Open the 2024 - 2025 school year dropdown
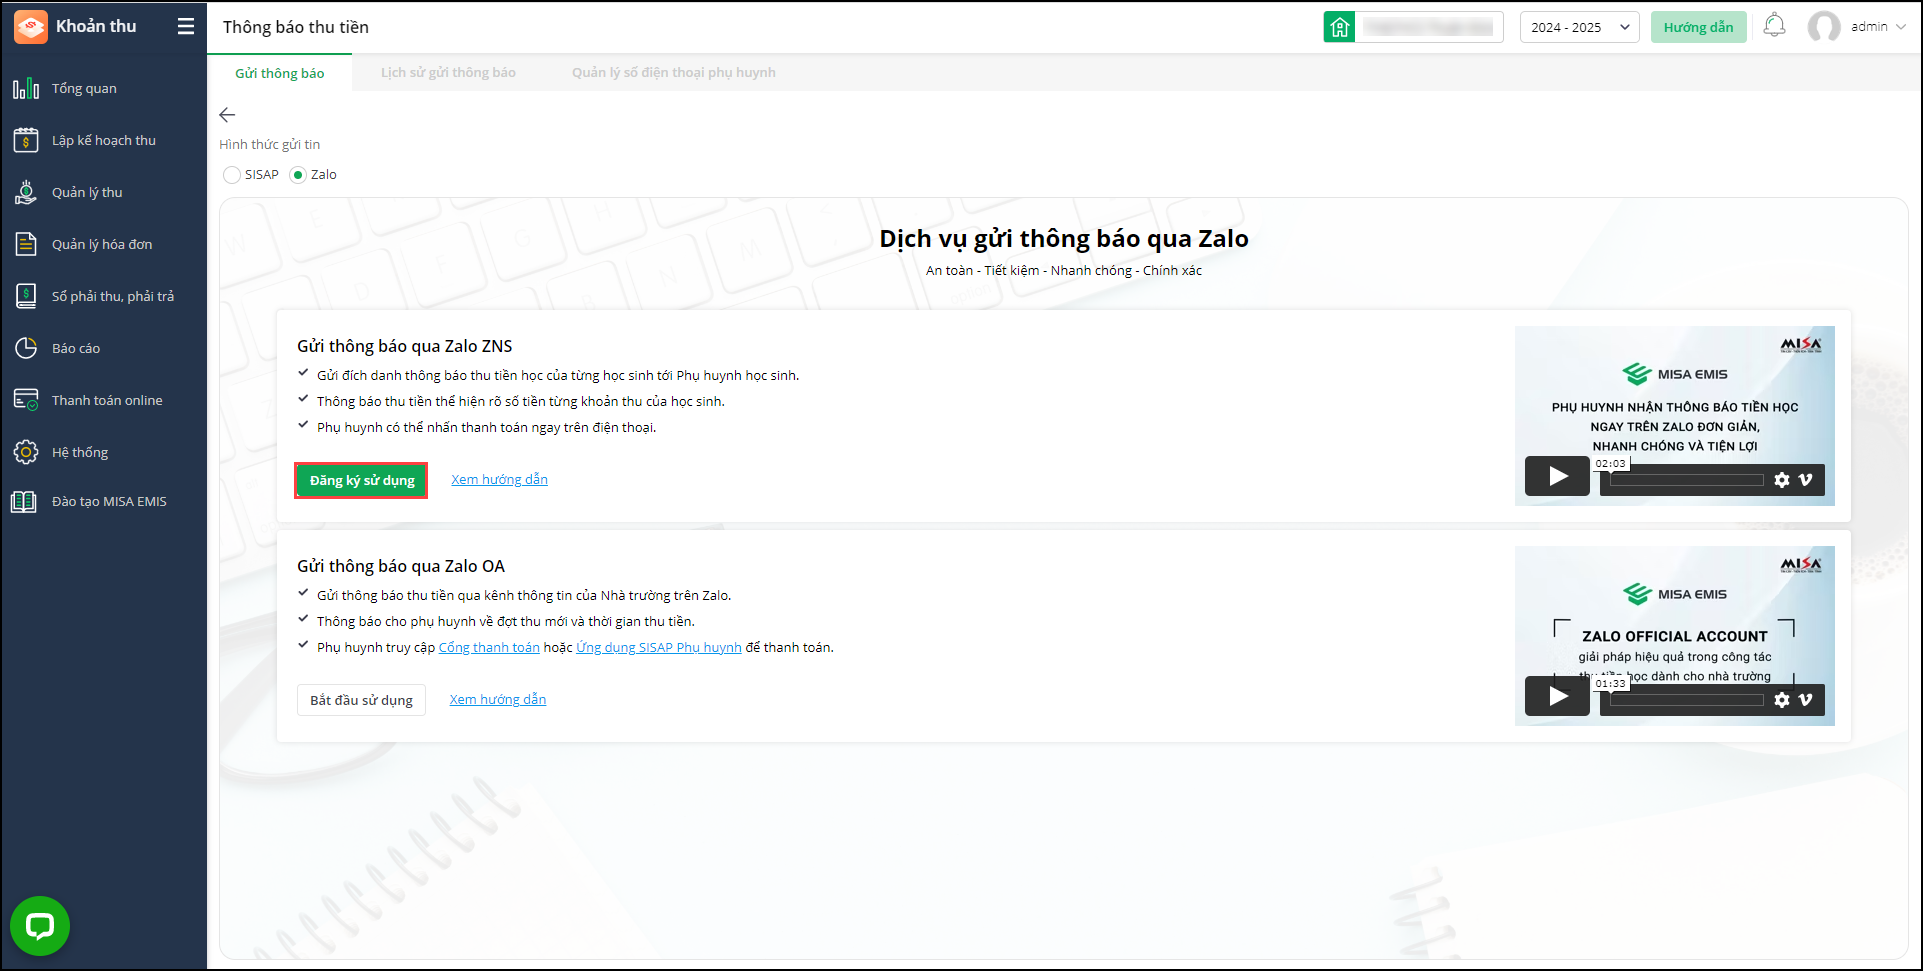The height and width of the screenshot is (971, 1923). pyautogui.click(x=1579, y=27)
